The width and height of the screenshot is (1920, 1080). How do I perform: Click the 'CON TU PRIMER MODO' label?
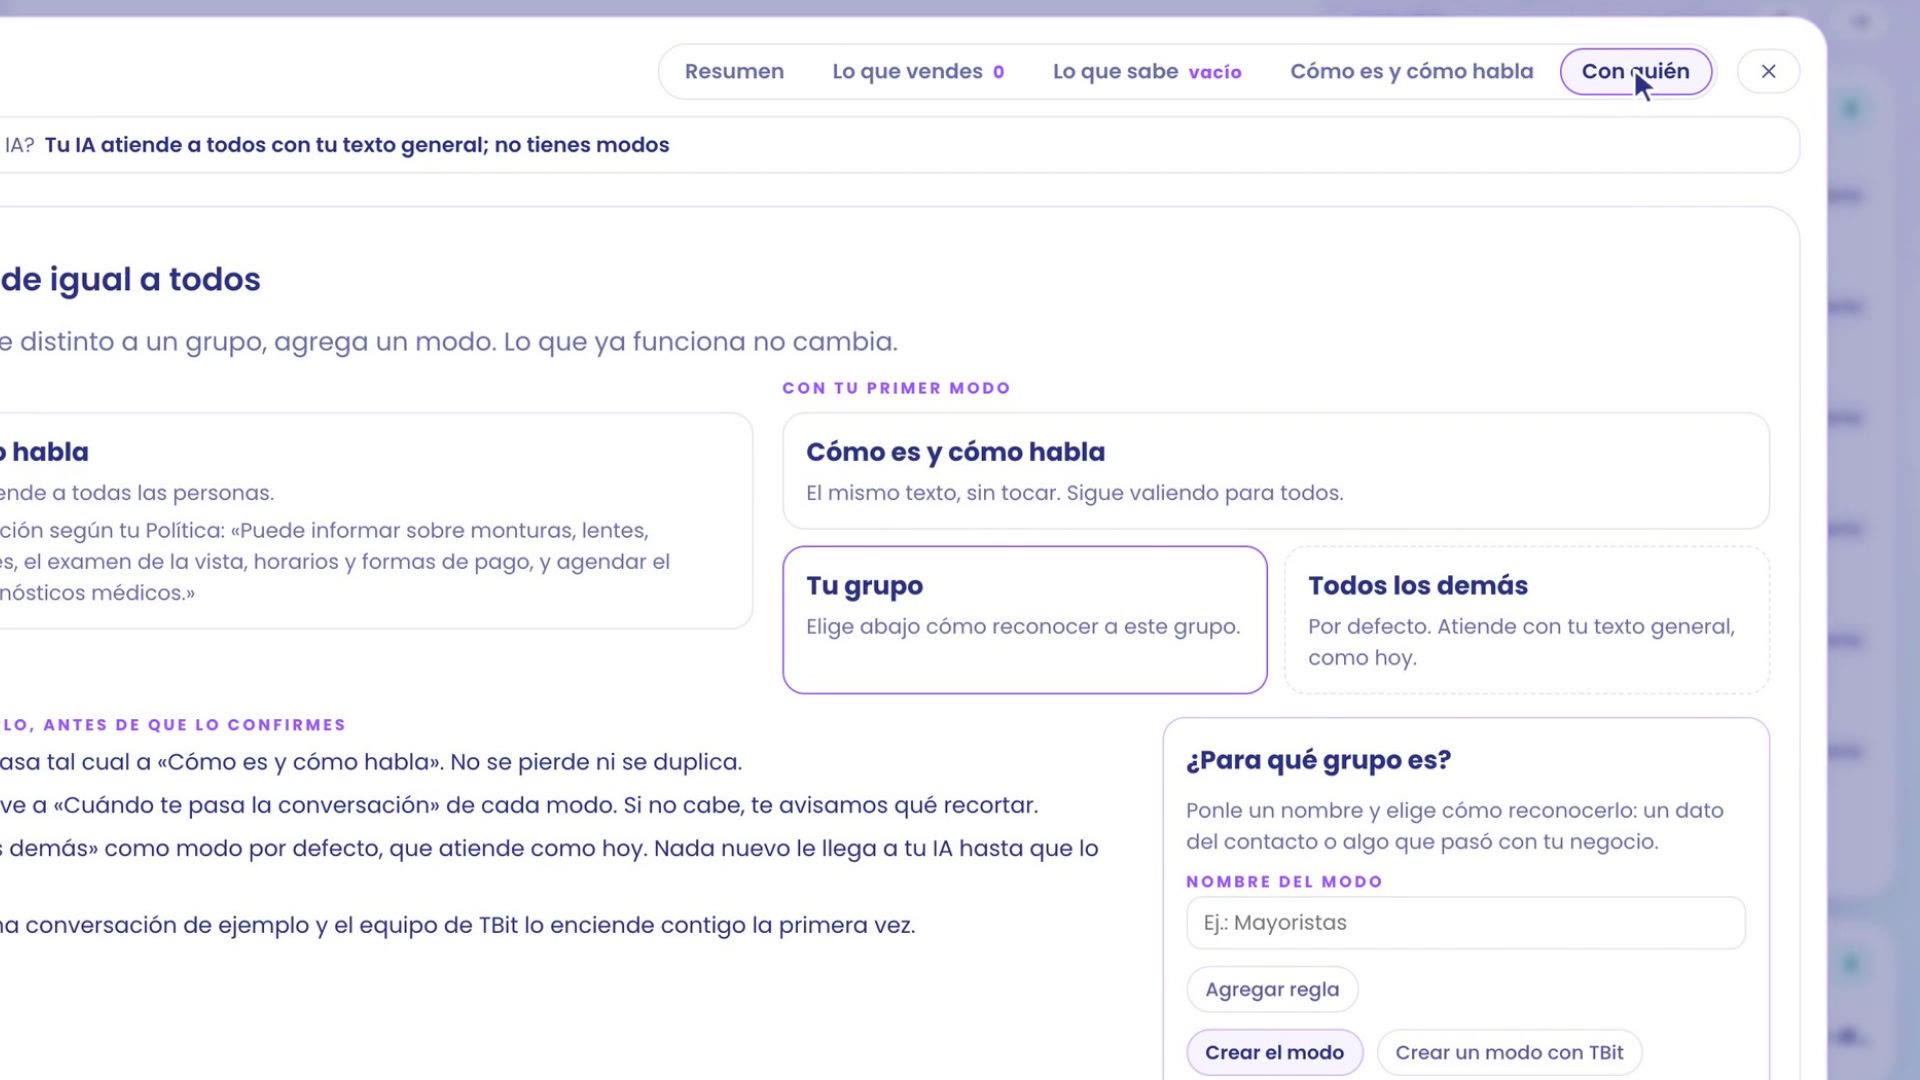896,388
